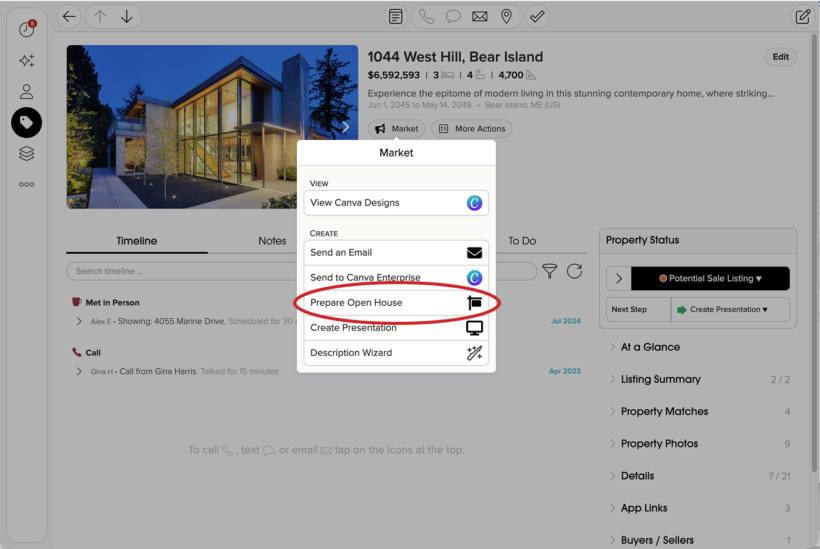Click the email envelope icon in toolbar
Image resolution: width=820 pixels, height=549 pixels.
pos(480,17)
